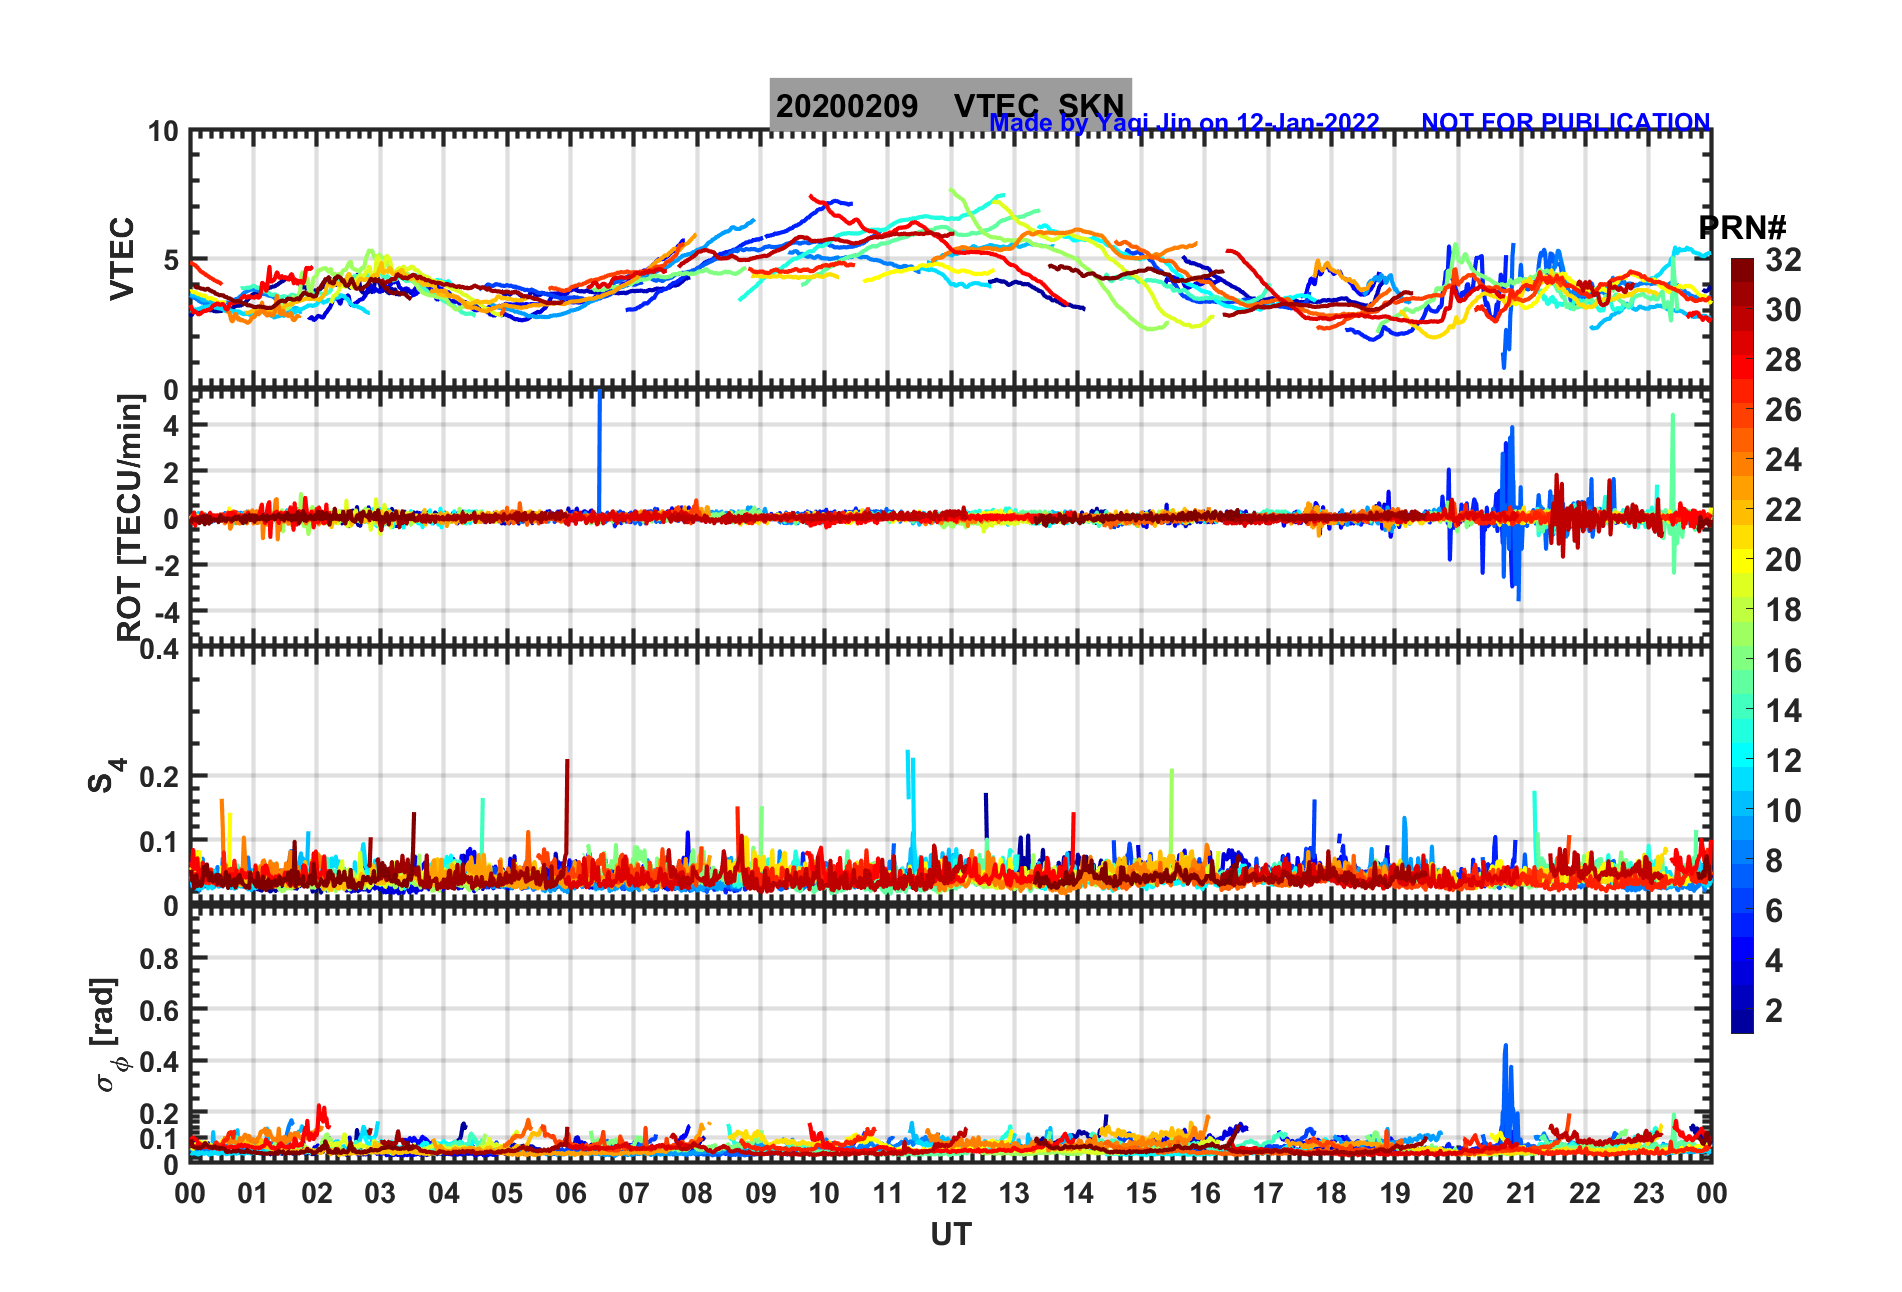Image resolution: width=1902 pixels, height=1292 pixels.
Task: Click 'Made by Yaqi Jin on 12-Jan-2022' text
Action: tap(1184, 123)
